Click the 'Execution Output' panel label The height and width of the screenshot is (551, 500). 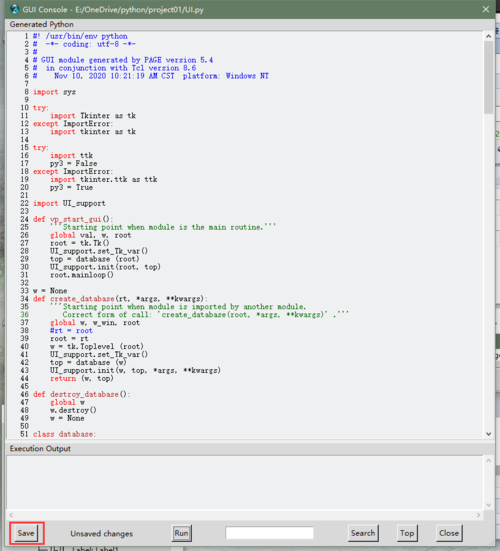pos(40,448)
